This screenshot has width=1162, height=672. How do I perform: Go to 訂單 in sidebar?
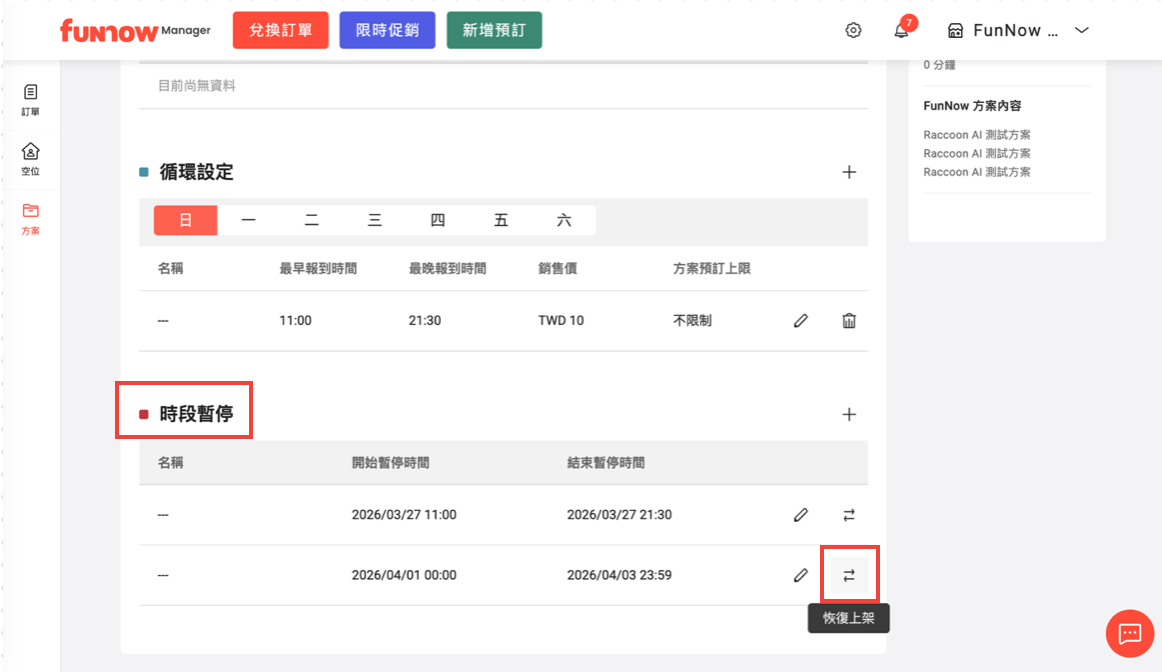[31, 100]
